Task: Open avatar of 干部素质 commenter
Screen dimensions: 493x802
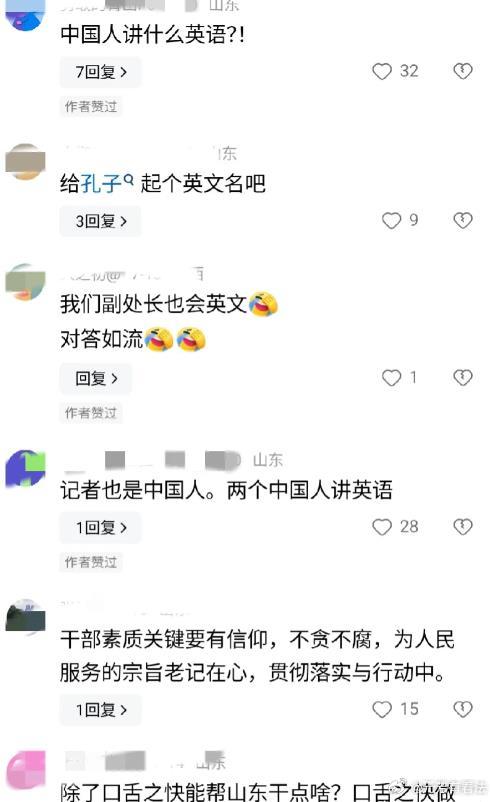Action: coord(25,617)
